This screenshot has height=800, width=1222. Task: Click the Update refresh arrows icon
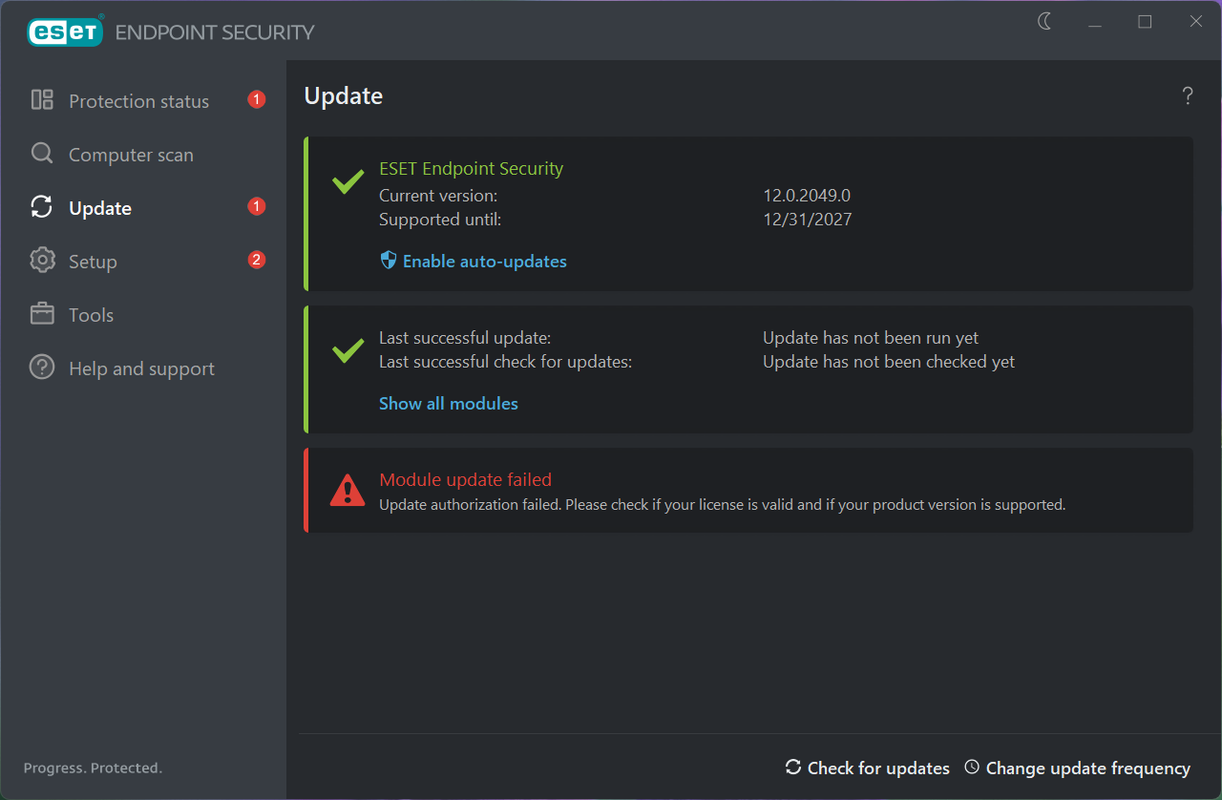[42, 207]
